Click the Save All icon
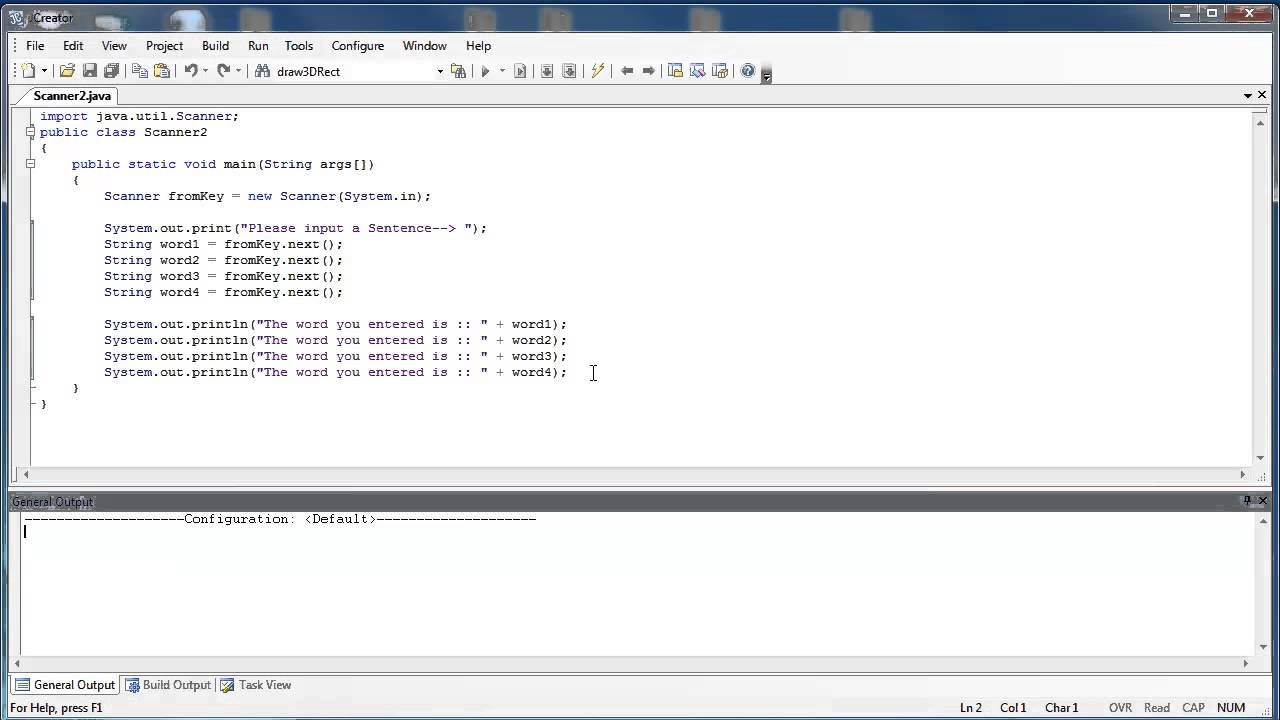 (x=111, y=71)
